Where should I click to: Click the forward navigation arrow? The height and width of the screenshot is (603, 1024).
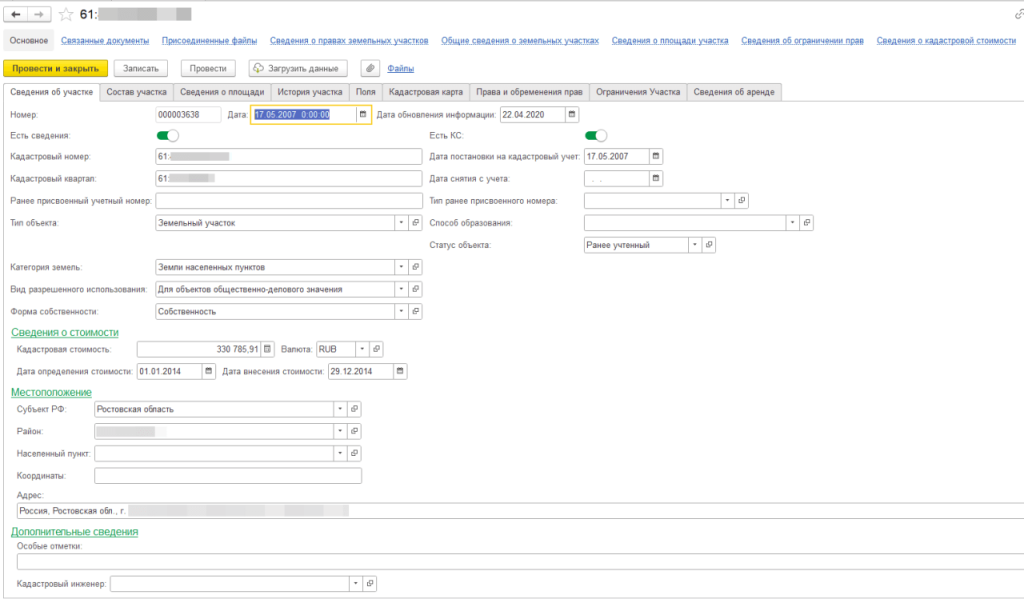pyautogui.click(x=39, y=15)
